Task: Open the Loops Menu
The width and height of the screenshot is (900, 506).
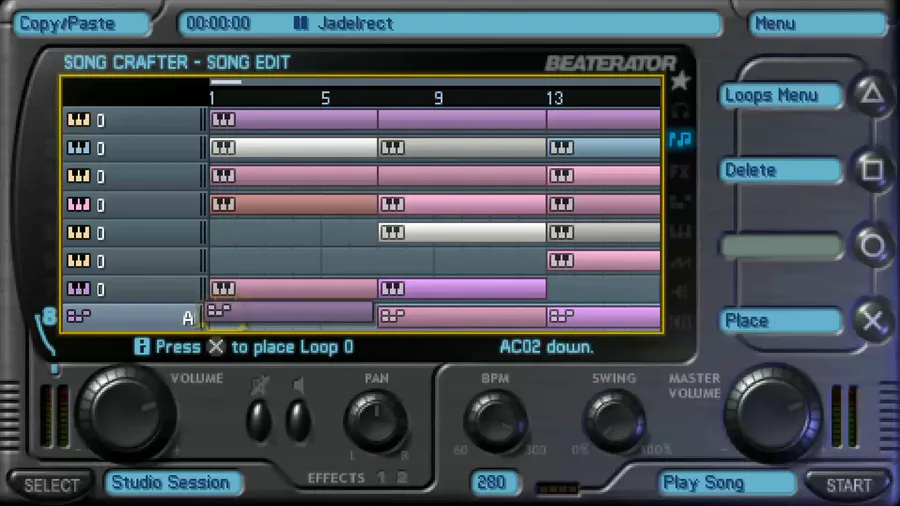Action: click(x=780, y=95)
